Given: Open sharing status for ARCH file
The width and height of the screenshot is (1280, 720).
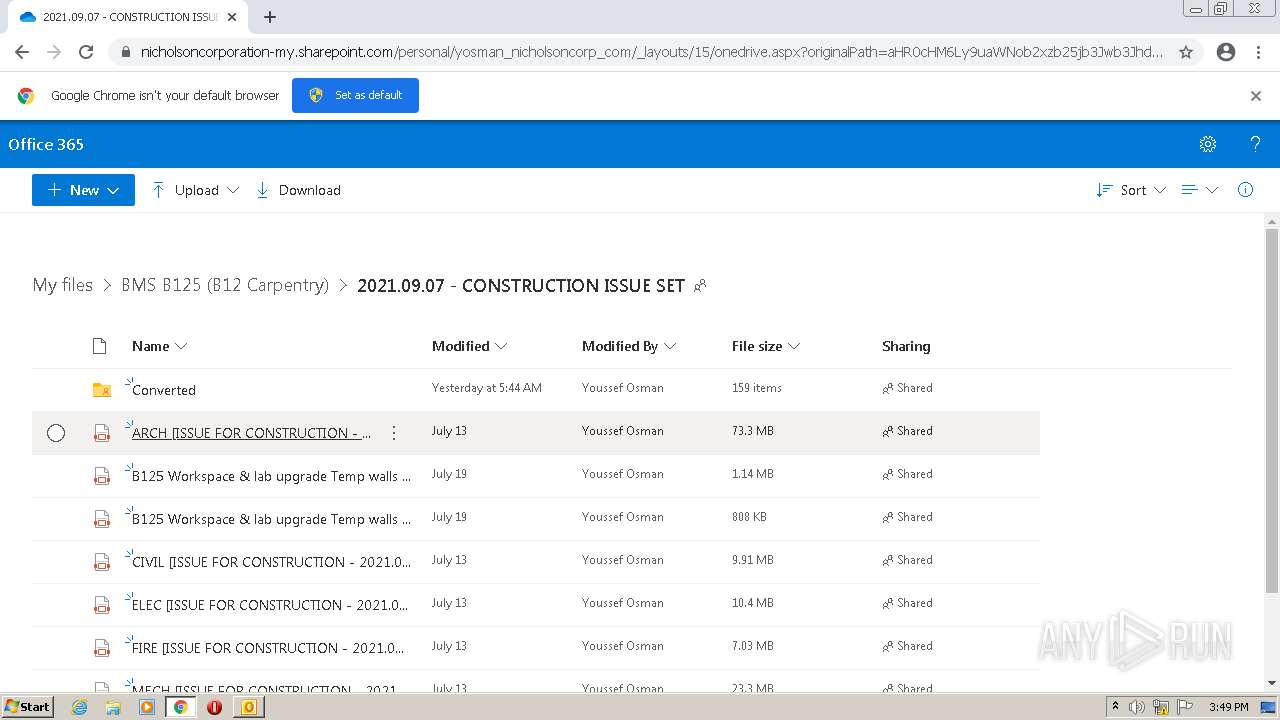Looking at the screenshot, I should point(907,431).
